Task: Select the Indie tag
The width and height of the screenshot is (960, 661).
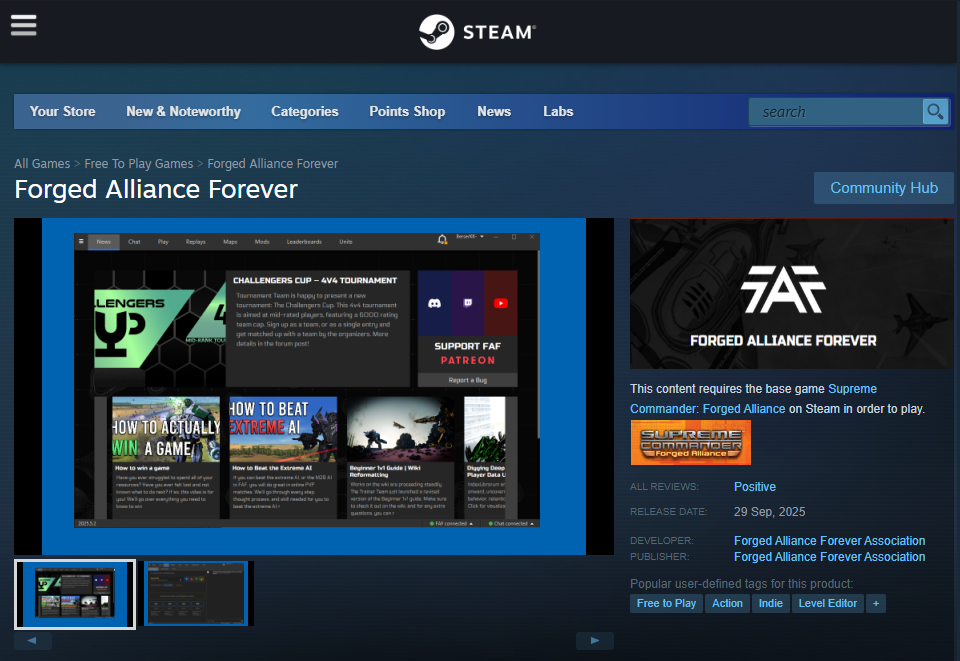Action: pos(770,603)
